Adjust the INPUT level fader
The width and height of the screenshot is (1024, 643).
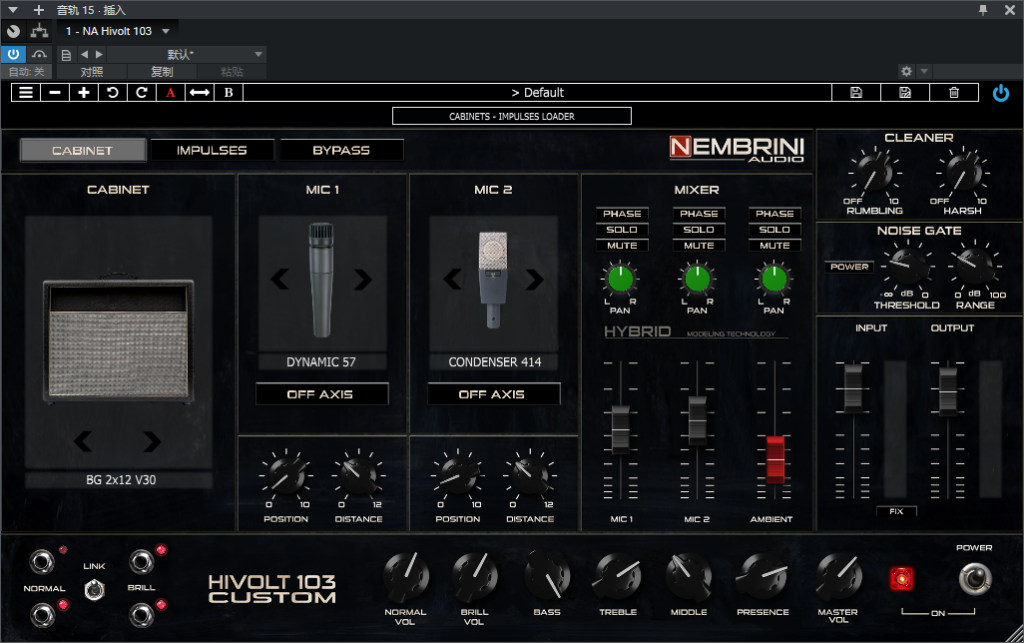click(853, 388)
